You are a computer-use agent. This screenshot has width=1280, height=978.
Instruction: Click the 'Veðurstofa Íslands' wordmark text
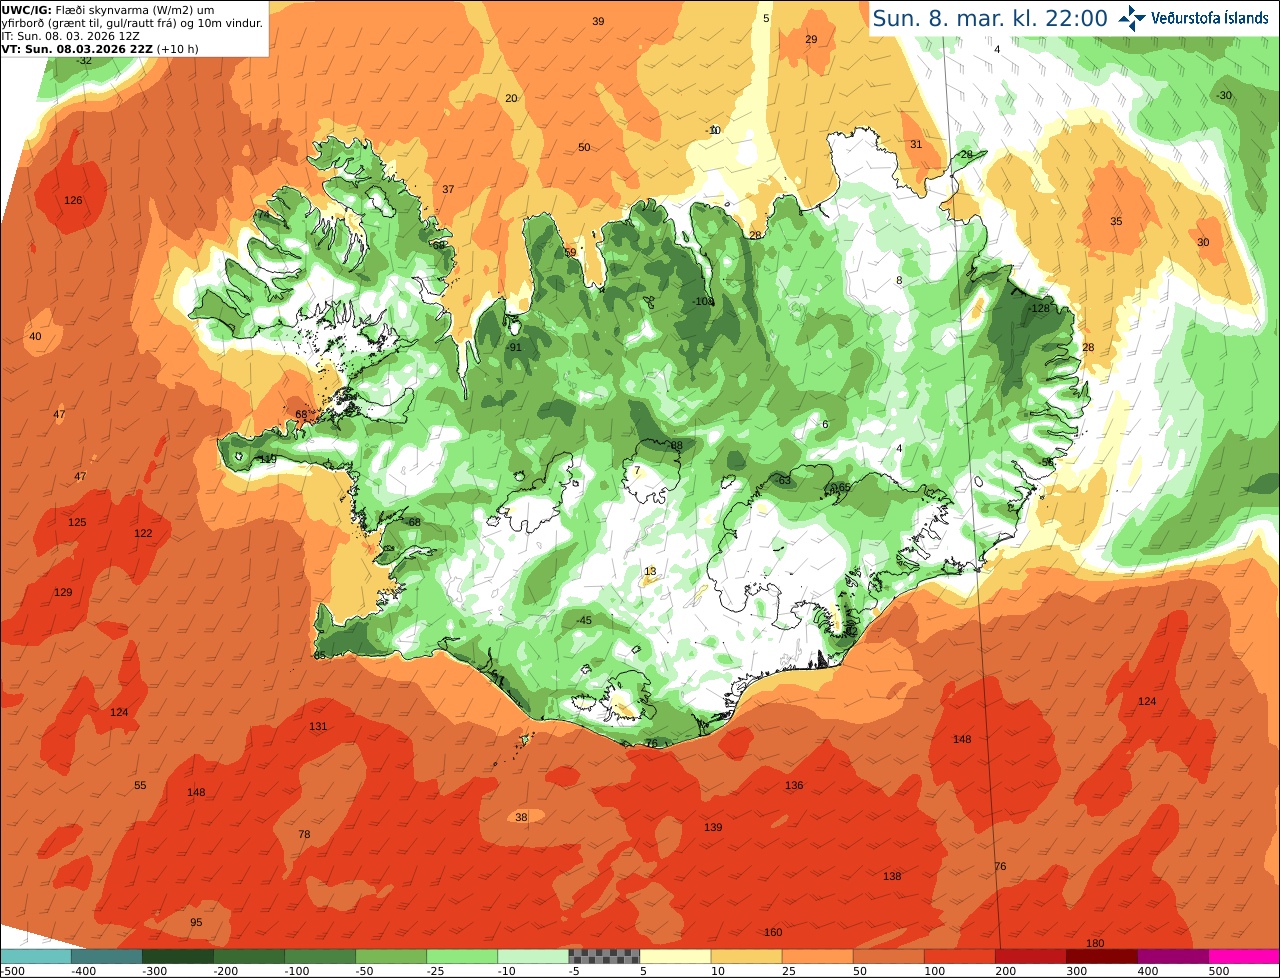point(1209,18)
